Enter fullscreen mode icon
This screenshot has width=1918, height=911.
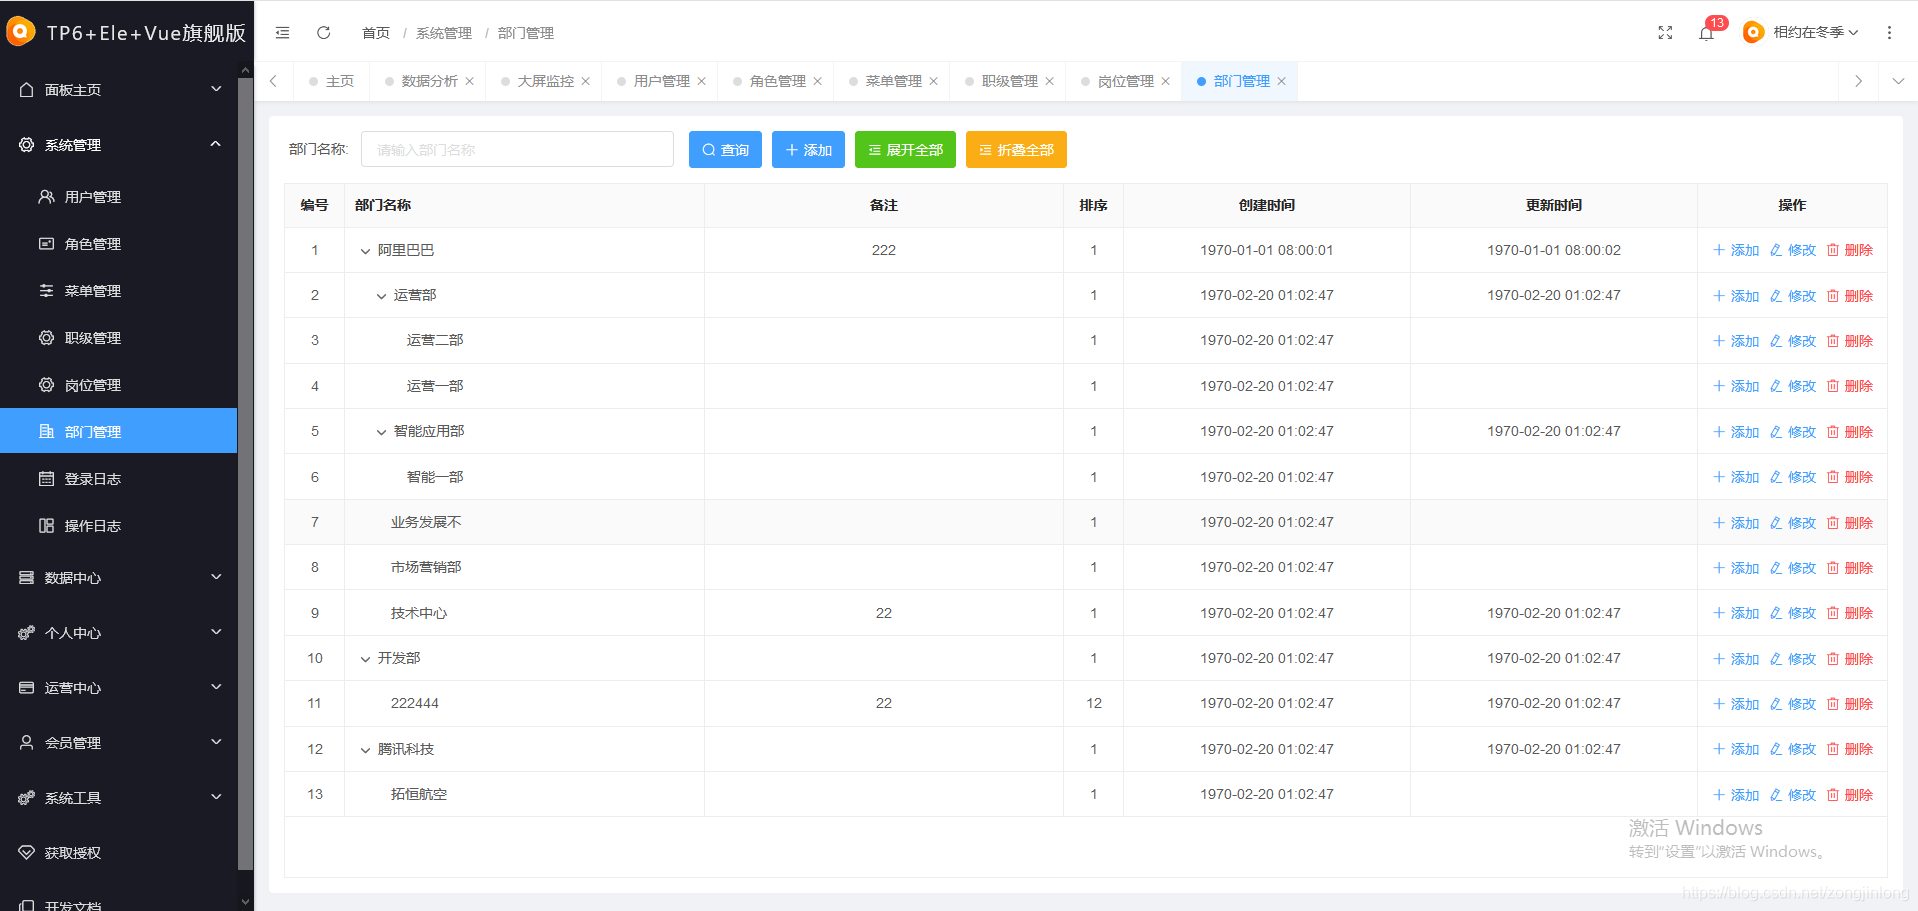pos(1665,33)
